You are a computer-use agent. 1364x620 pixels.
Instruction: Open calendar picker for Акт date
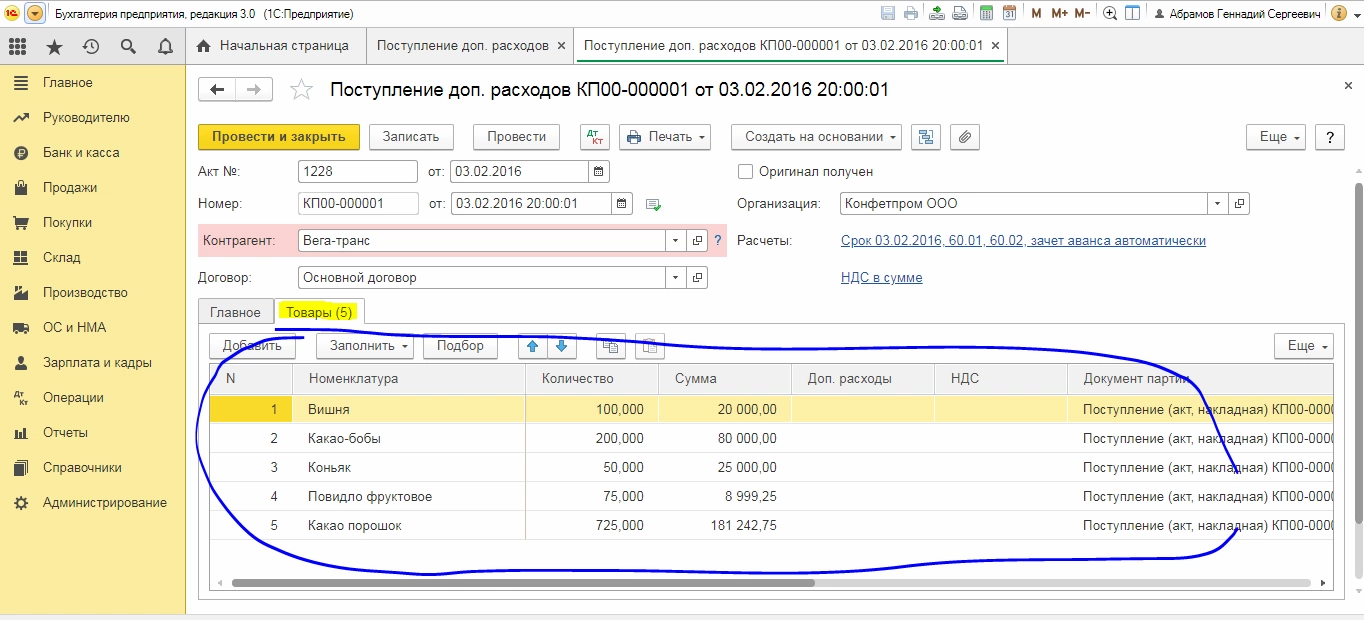tap(599, 171)
